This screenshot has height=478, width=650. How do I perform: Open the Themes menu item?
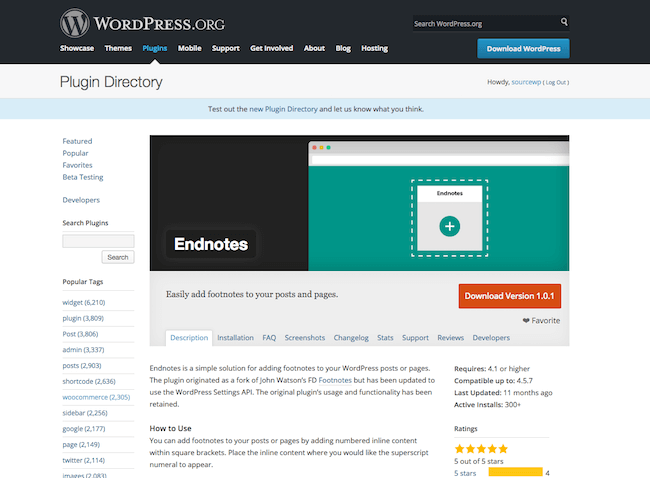click(118, 48)
